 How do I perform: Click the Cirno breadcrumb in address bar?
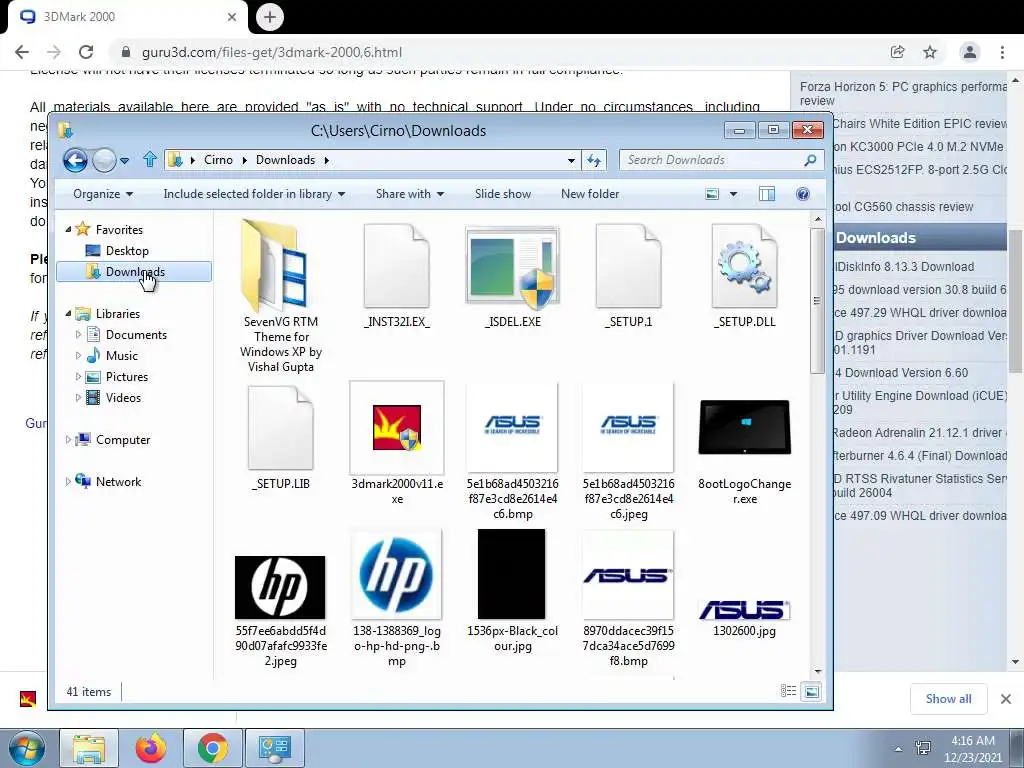coord(218,160)
